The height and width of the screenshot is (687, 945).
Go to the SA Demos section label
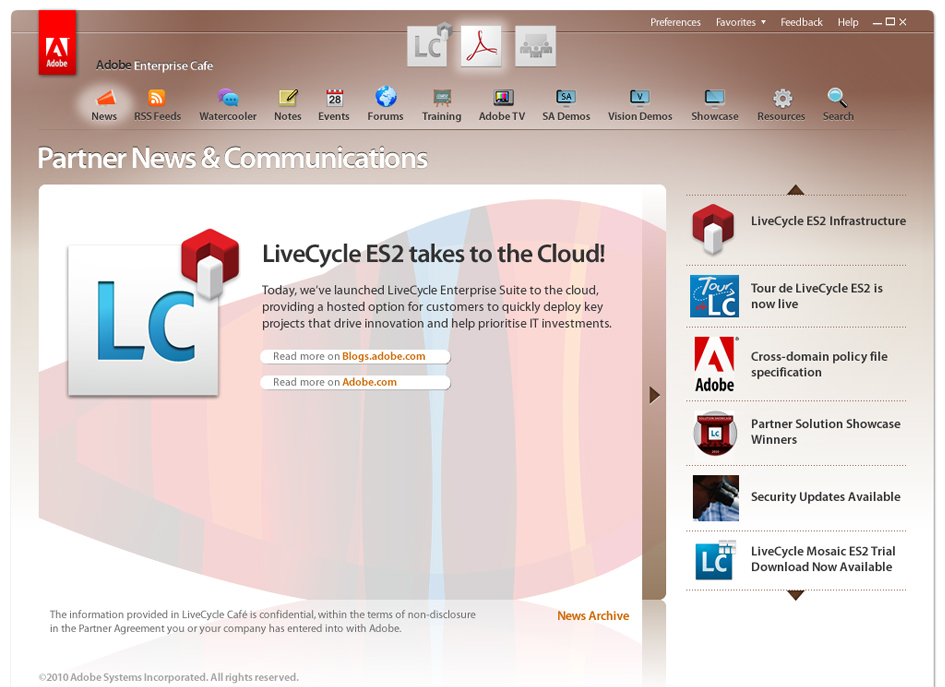566,116
